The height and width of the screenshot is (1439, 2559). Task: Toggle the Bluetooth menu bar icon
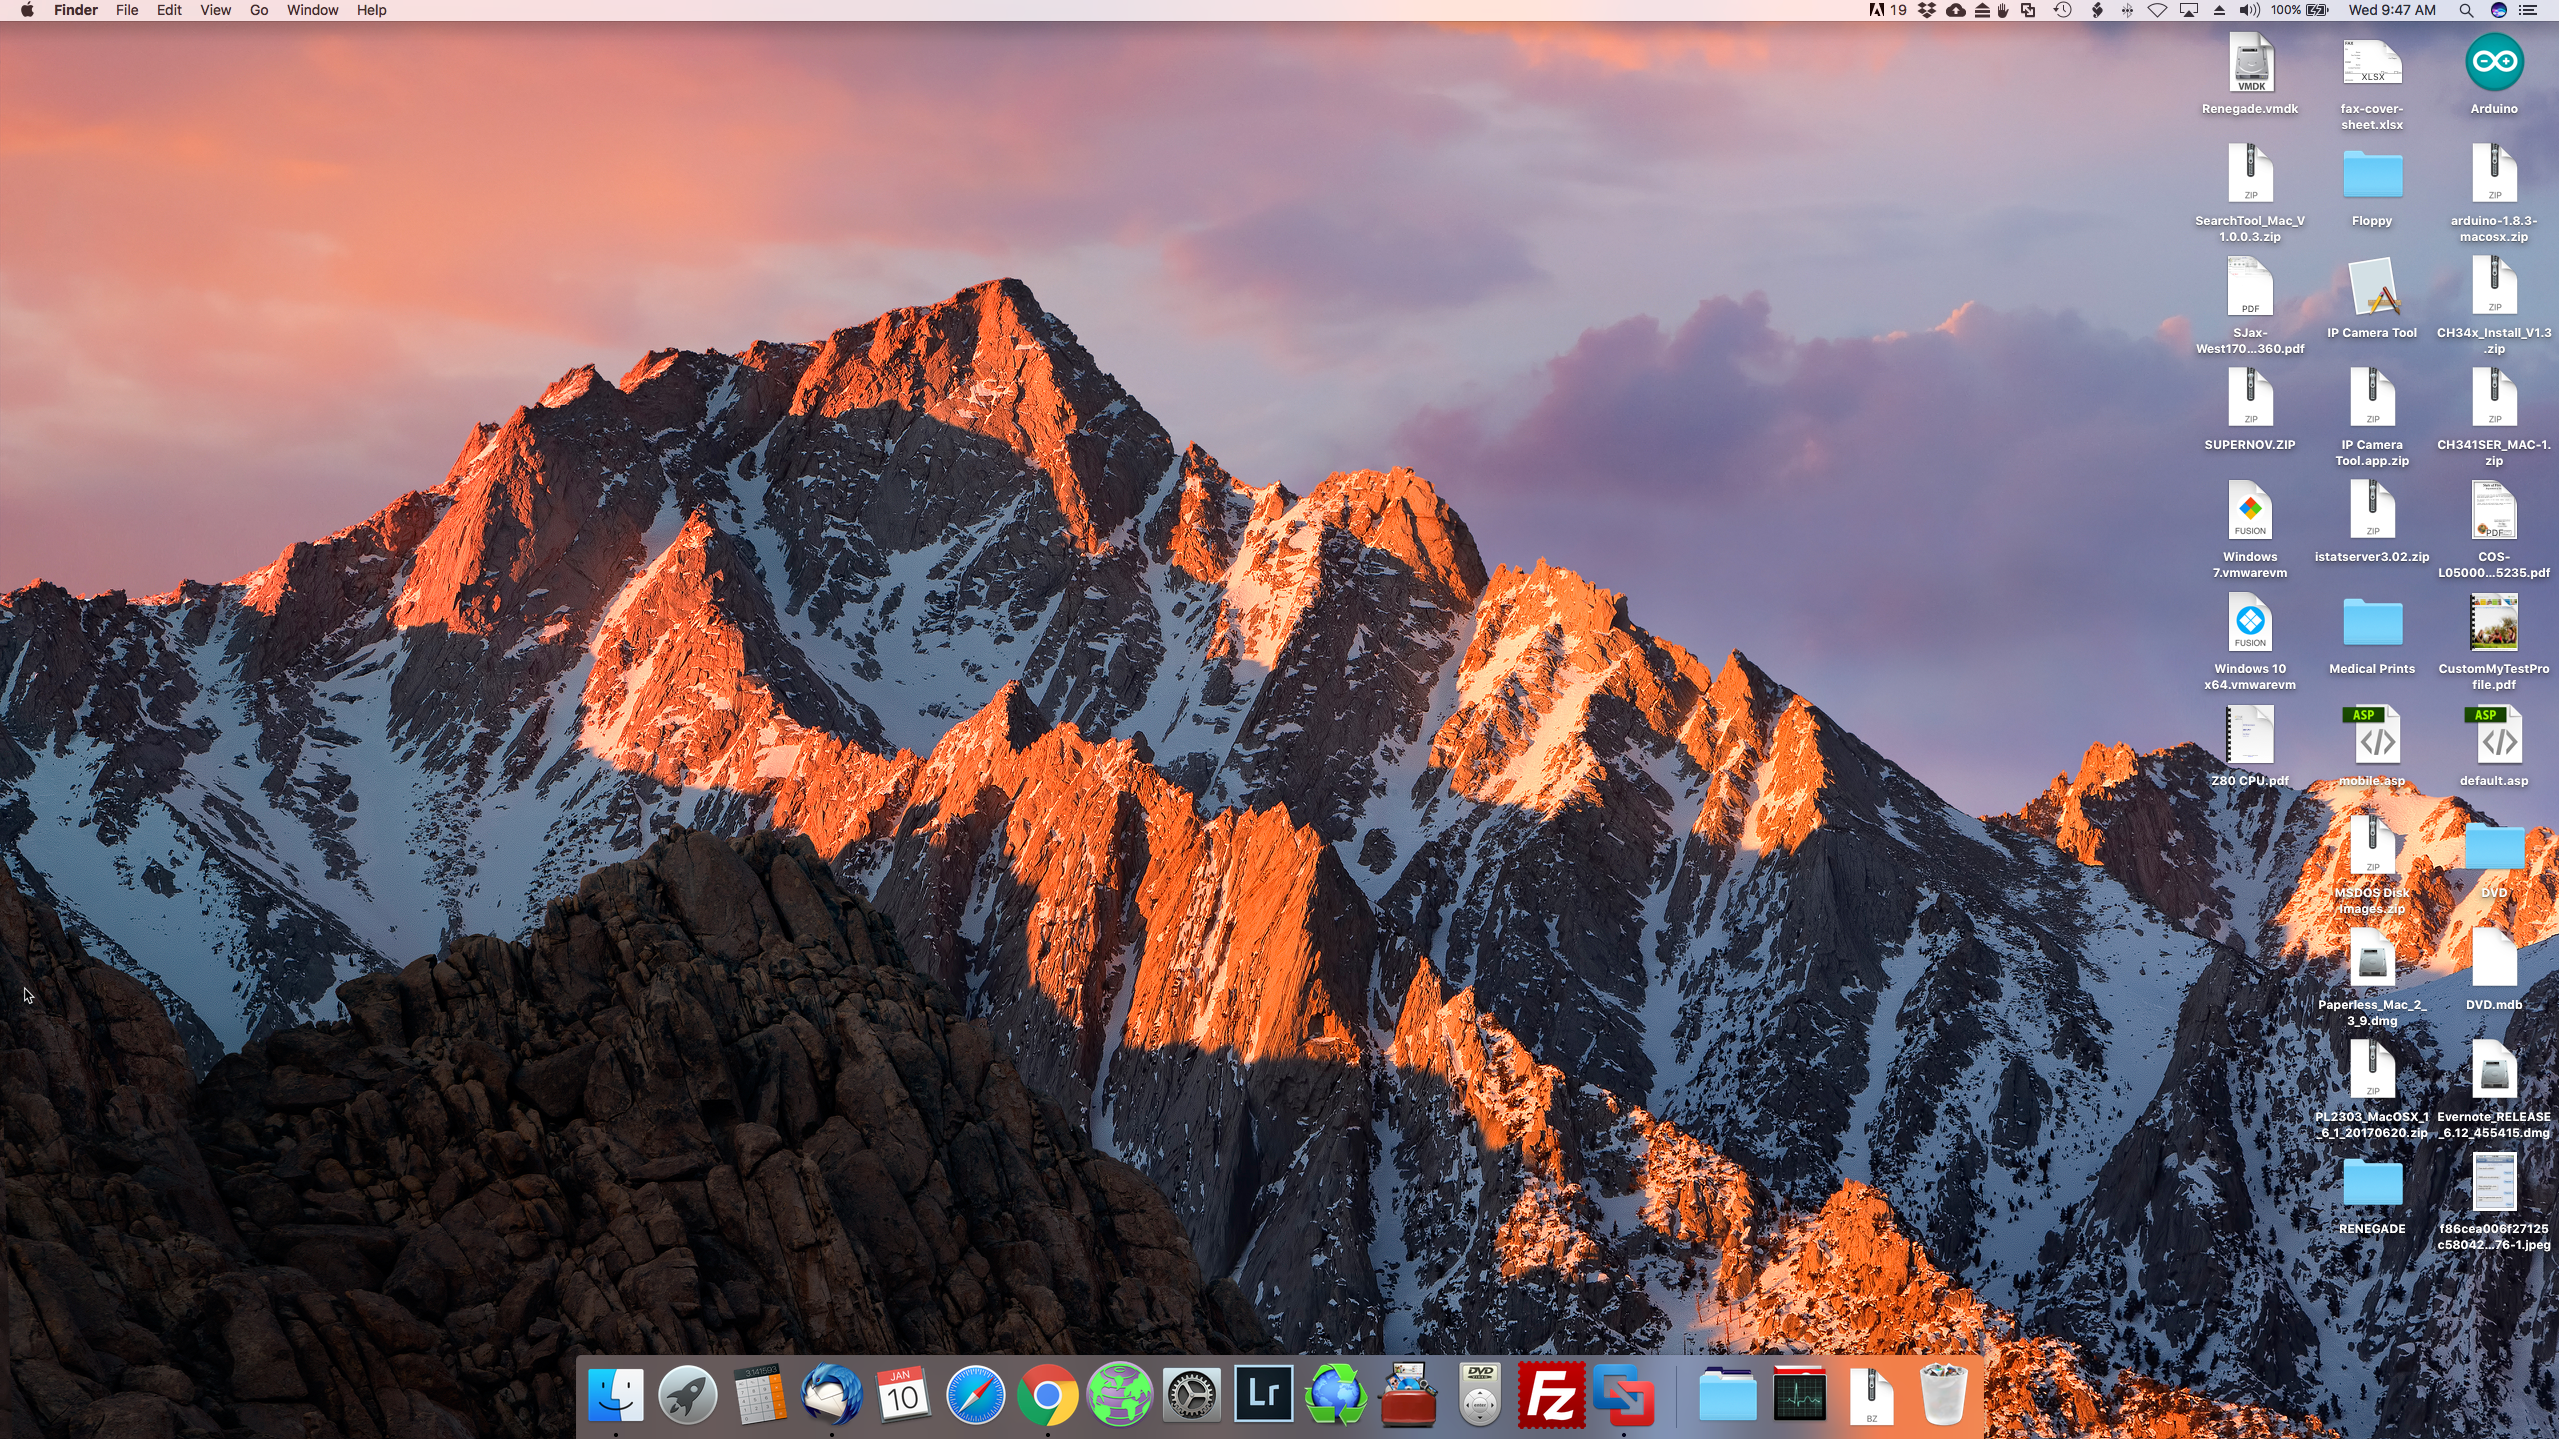click(x=2127, y=10)
